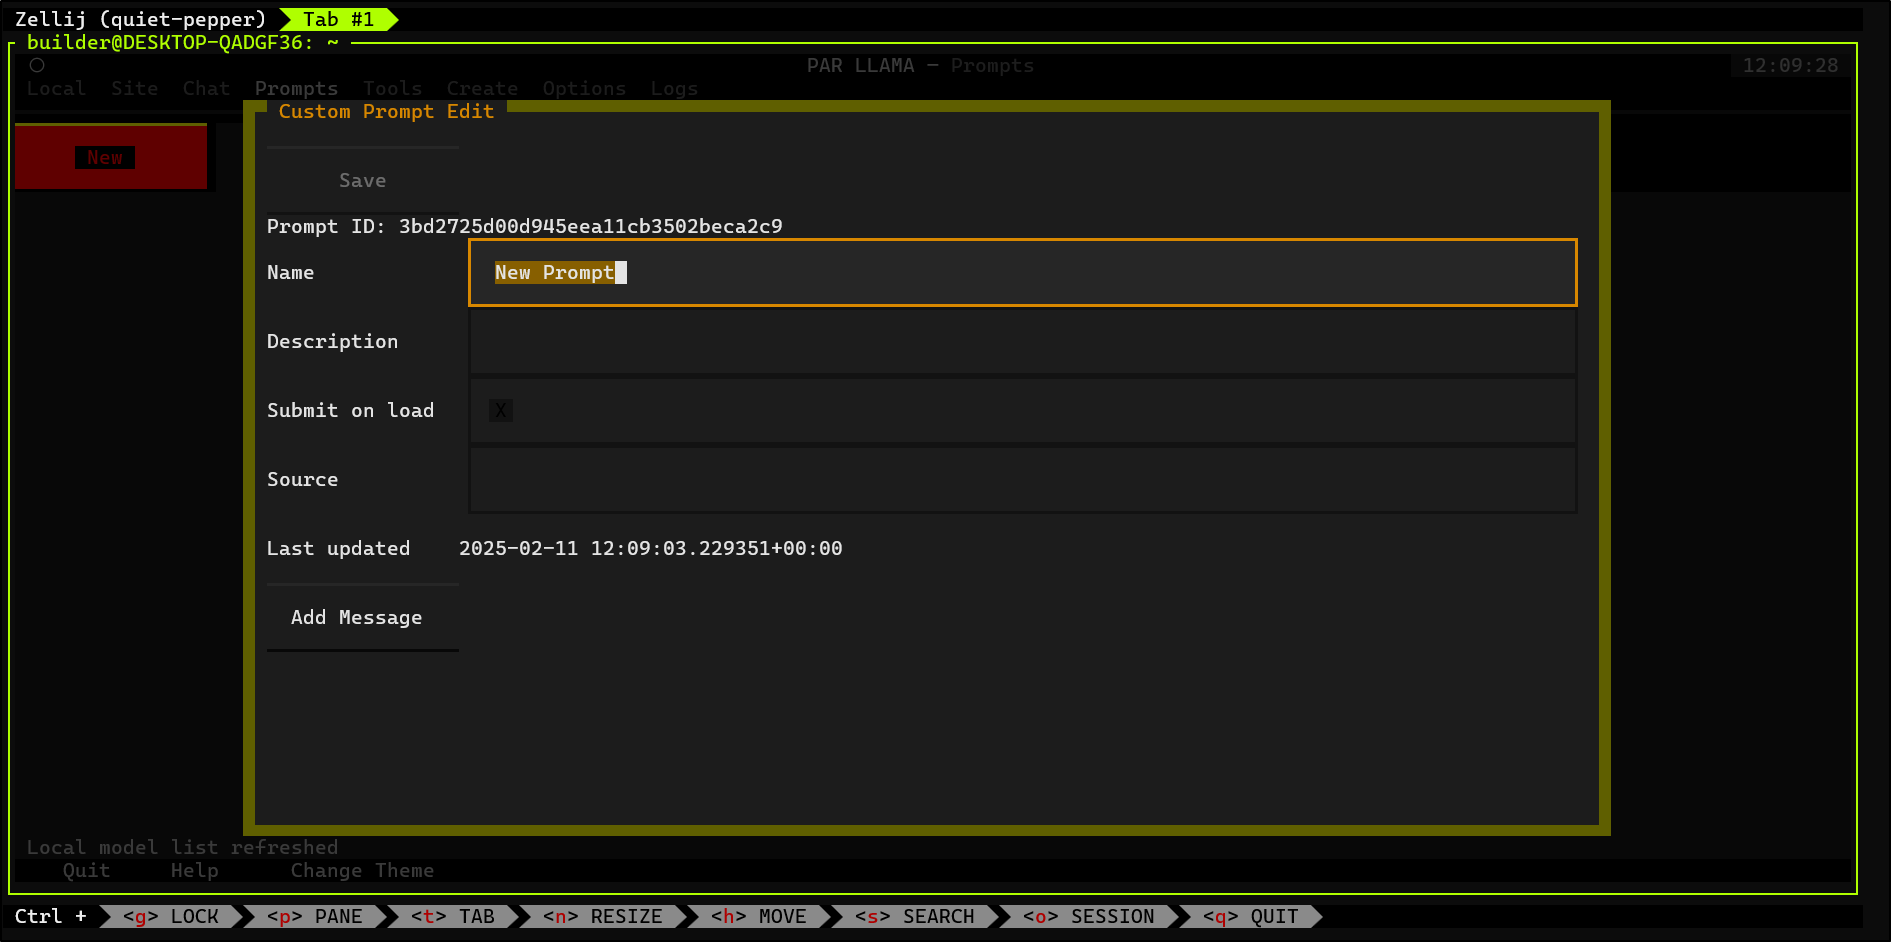Click the LOCK mode in Zellij status bar
Screen dimensions: 1891x942
click(171, 916)
